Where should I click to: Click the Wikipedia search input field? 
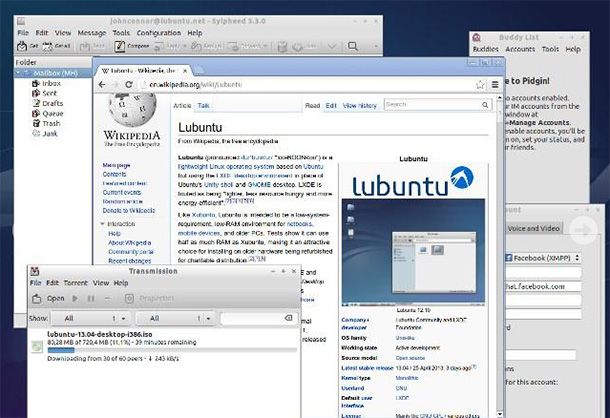tap(425, 104)
